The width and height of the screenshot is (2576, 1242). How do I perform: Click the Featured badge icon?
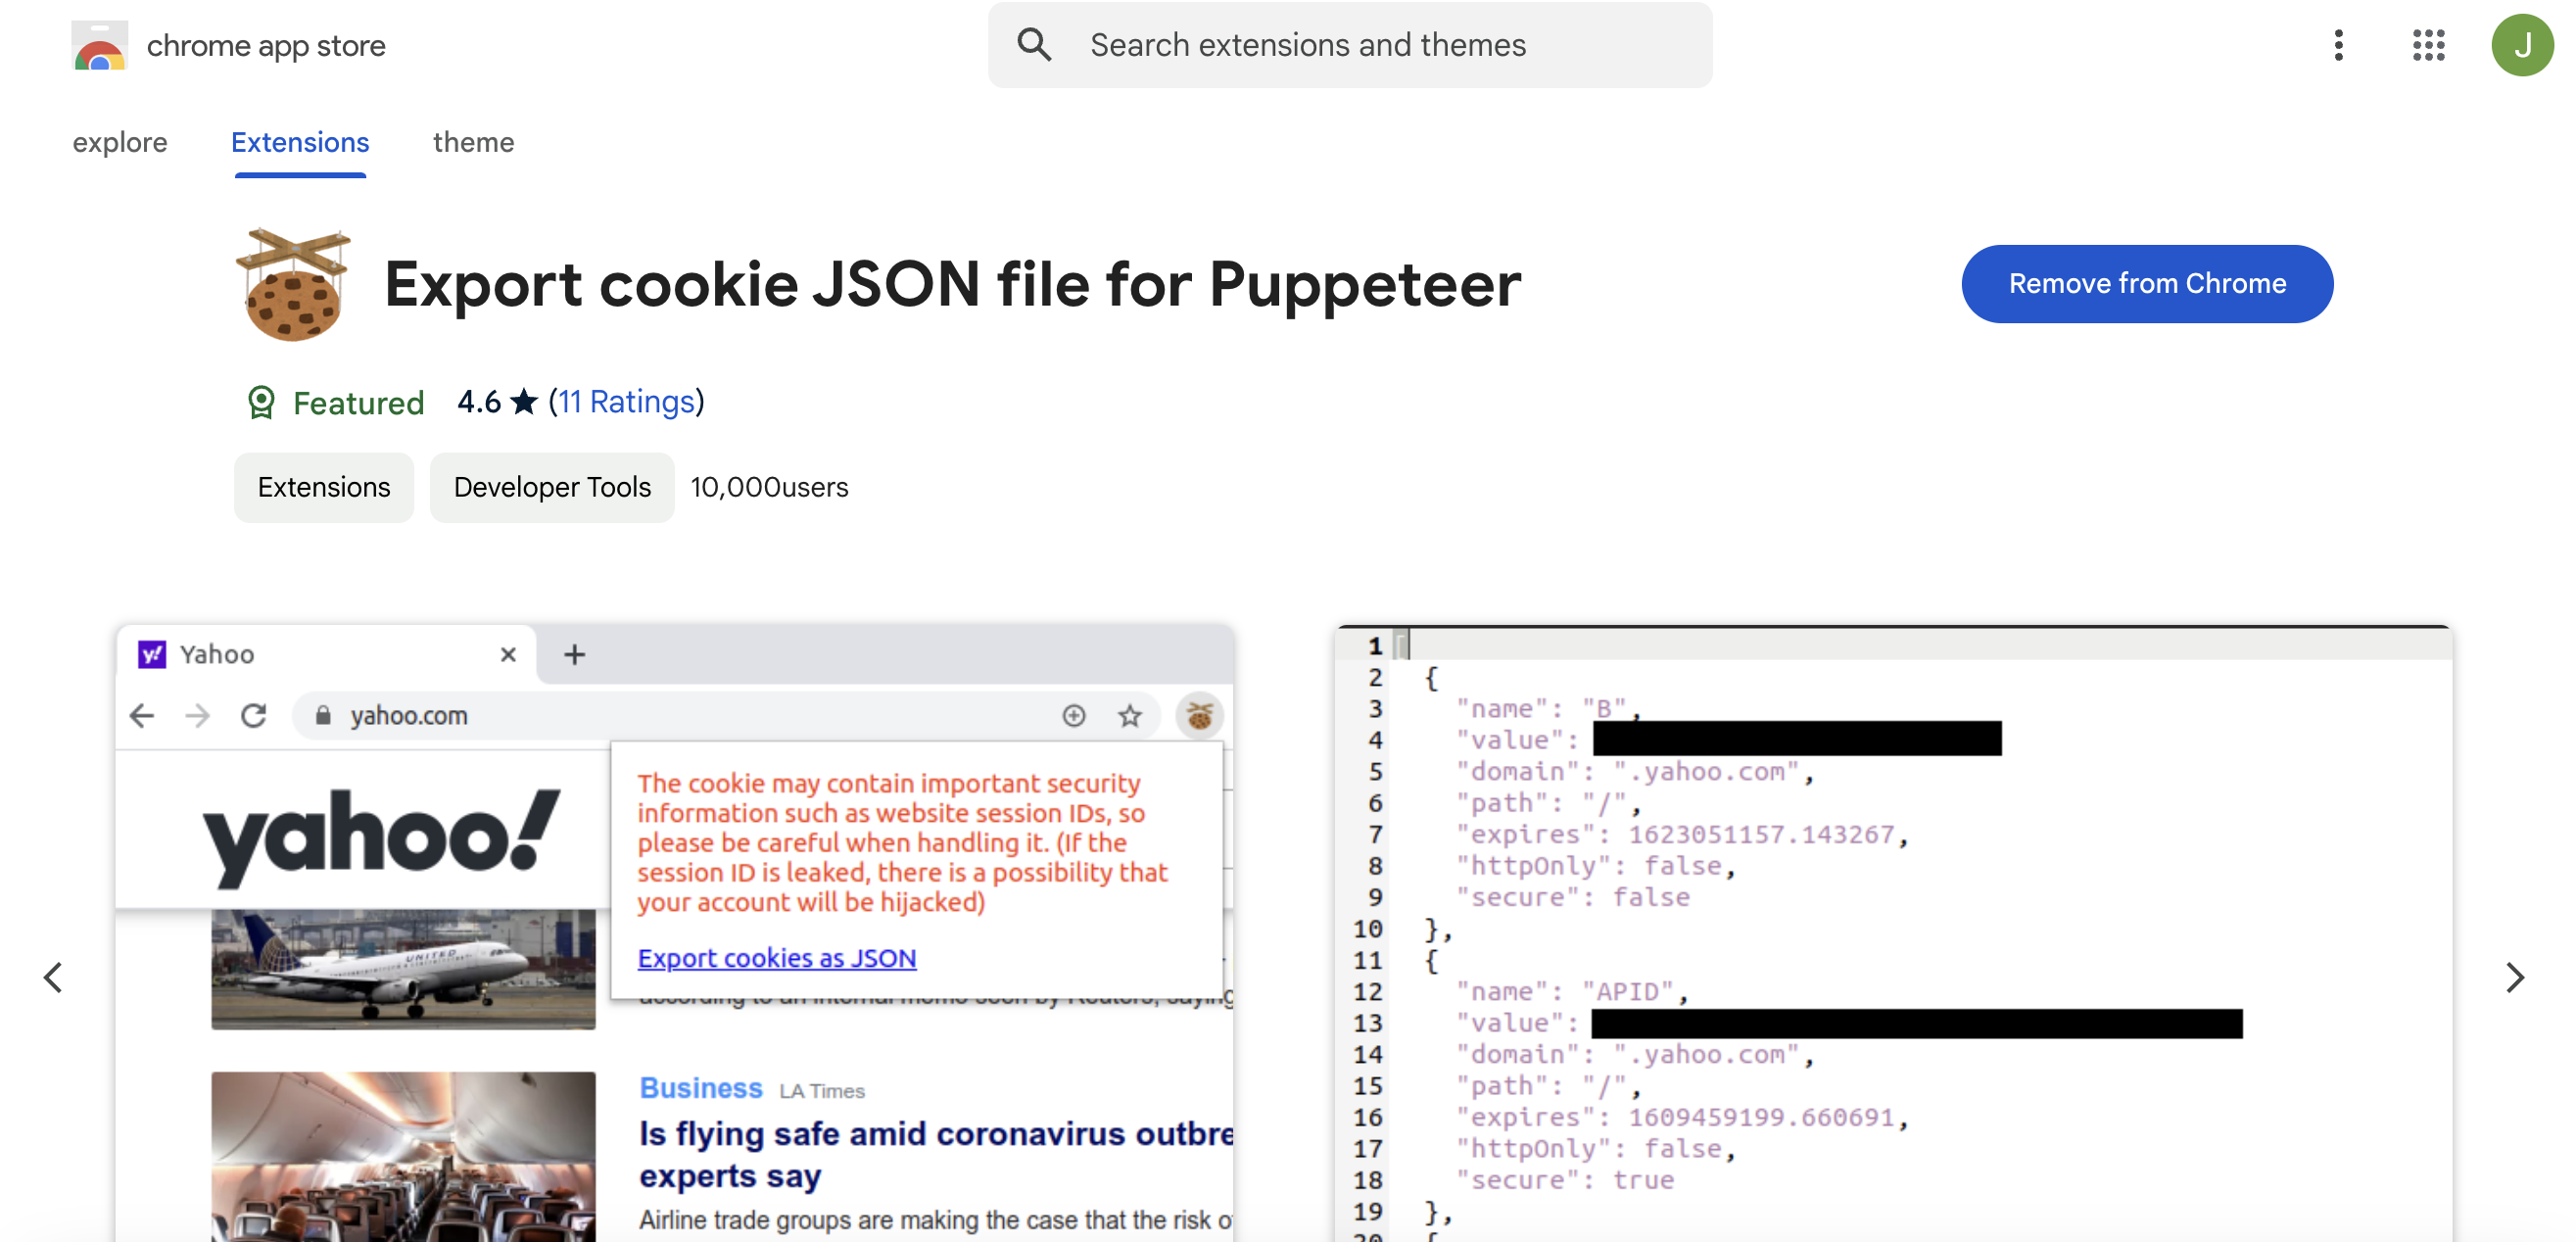261,402
